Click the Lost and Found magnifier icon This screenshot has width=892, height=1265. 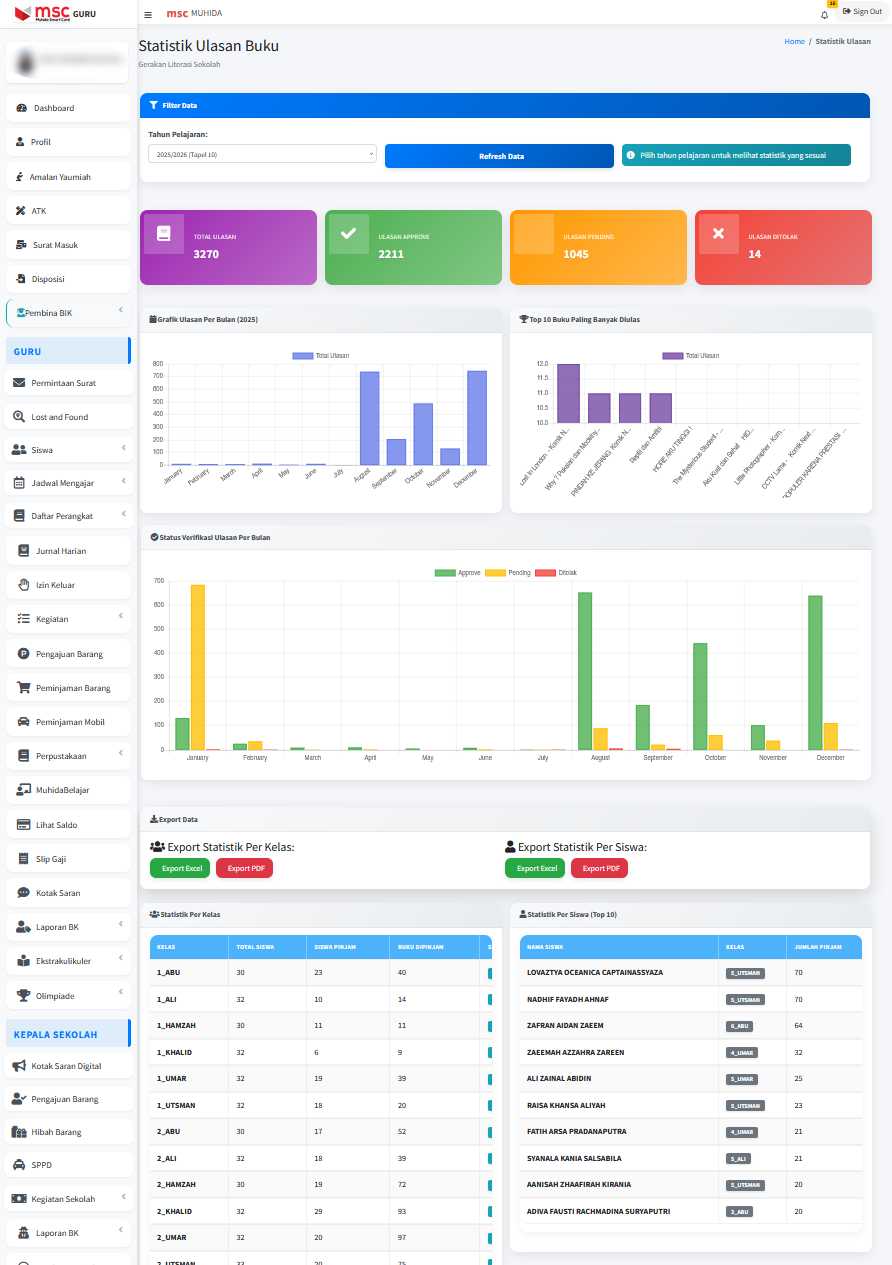coord(19,417)
